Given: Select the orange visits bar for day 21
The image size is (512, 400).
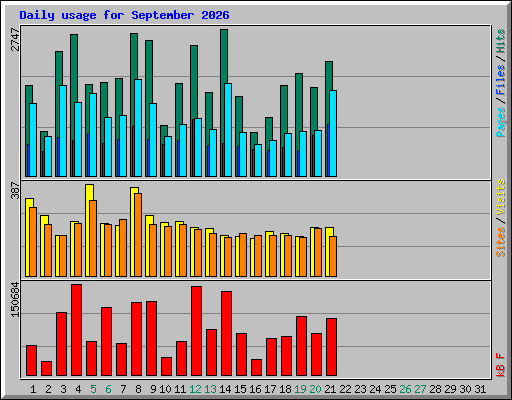Looking at the screenshot, I should point(333,257).
